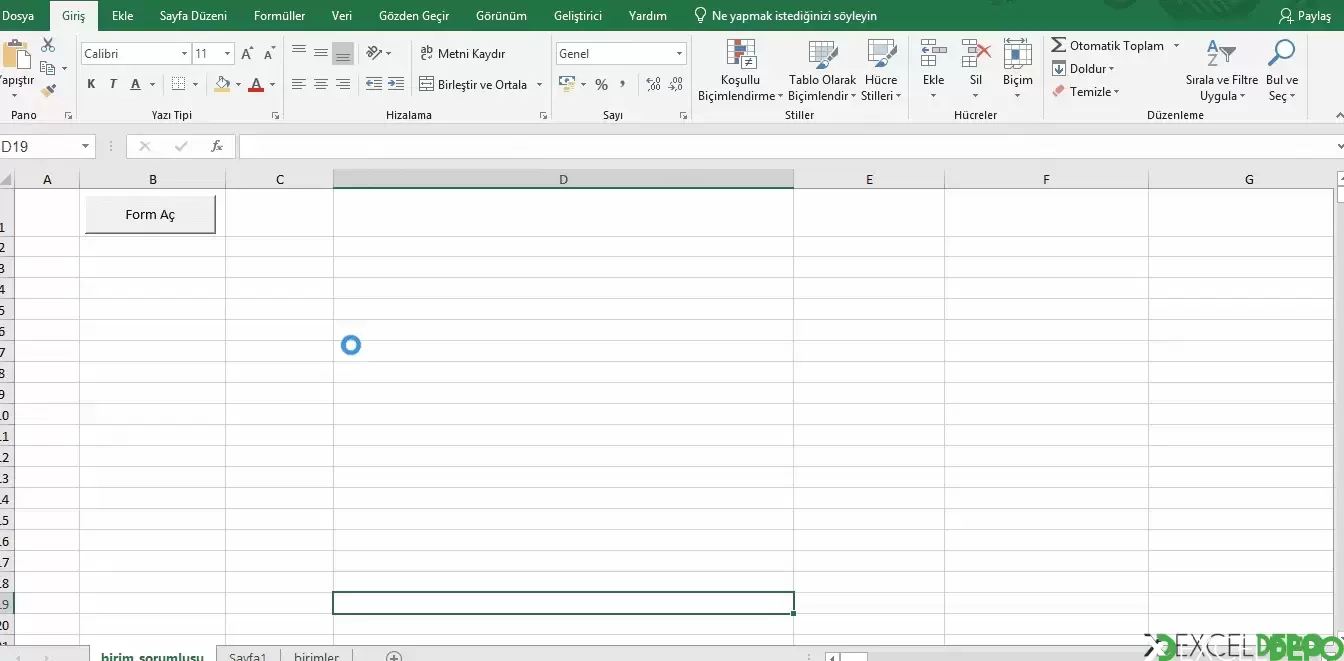This screenshot has height=661, width=1344.
Task: Apply fill color bucket
Action: [x=222, y=84]
